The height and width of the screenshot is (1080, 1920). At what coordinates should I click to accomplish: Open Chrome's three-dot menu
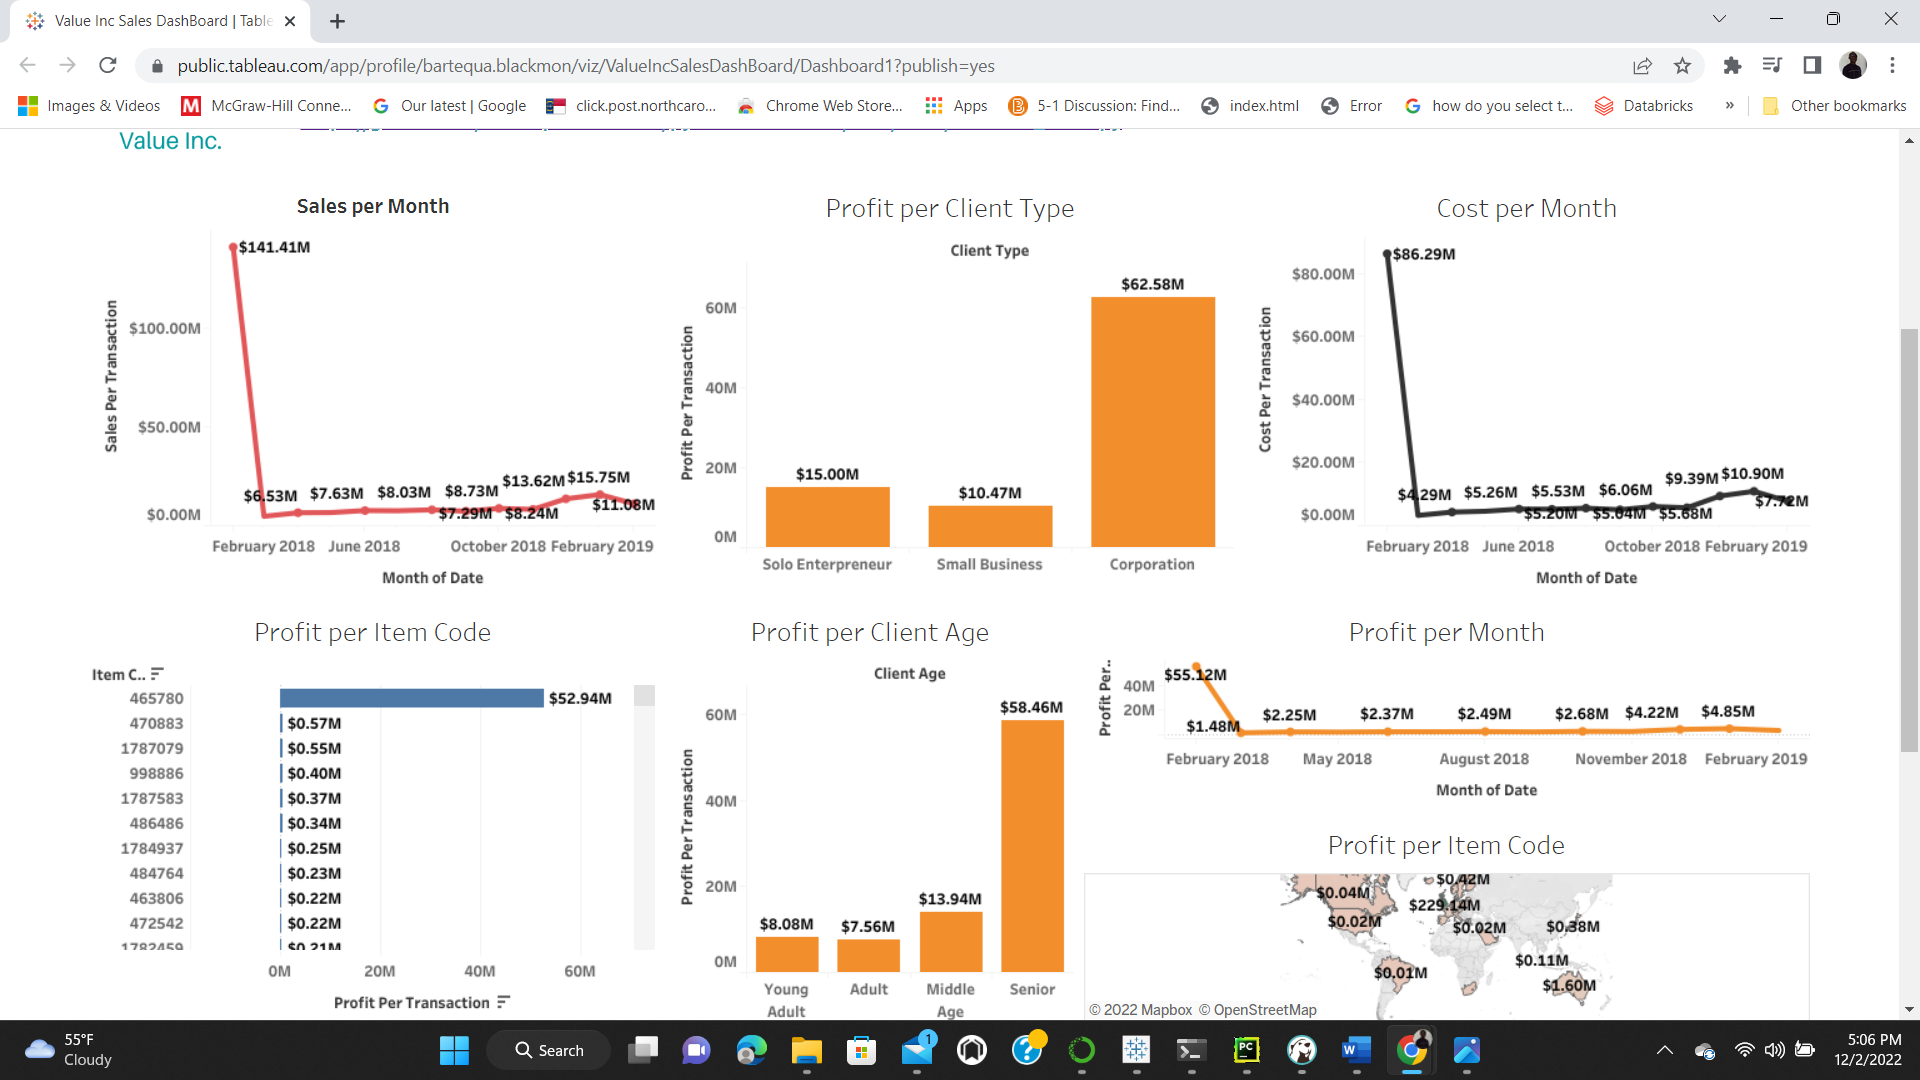(x=1892, y=66)
